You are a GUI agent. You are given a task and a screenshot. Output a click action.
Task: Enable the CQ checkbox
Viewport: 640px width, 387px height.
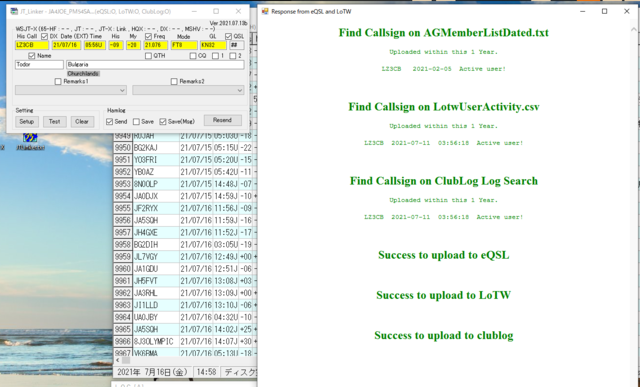coord(193,56)
